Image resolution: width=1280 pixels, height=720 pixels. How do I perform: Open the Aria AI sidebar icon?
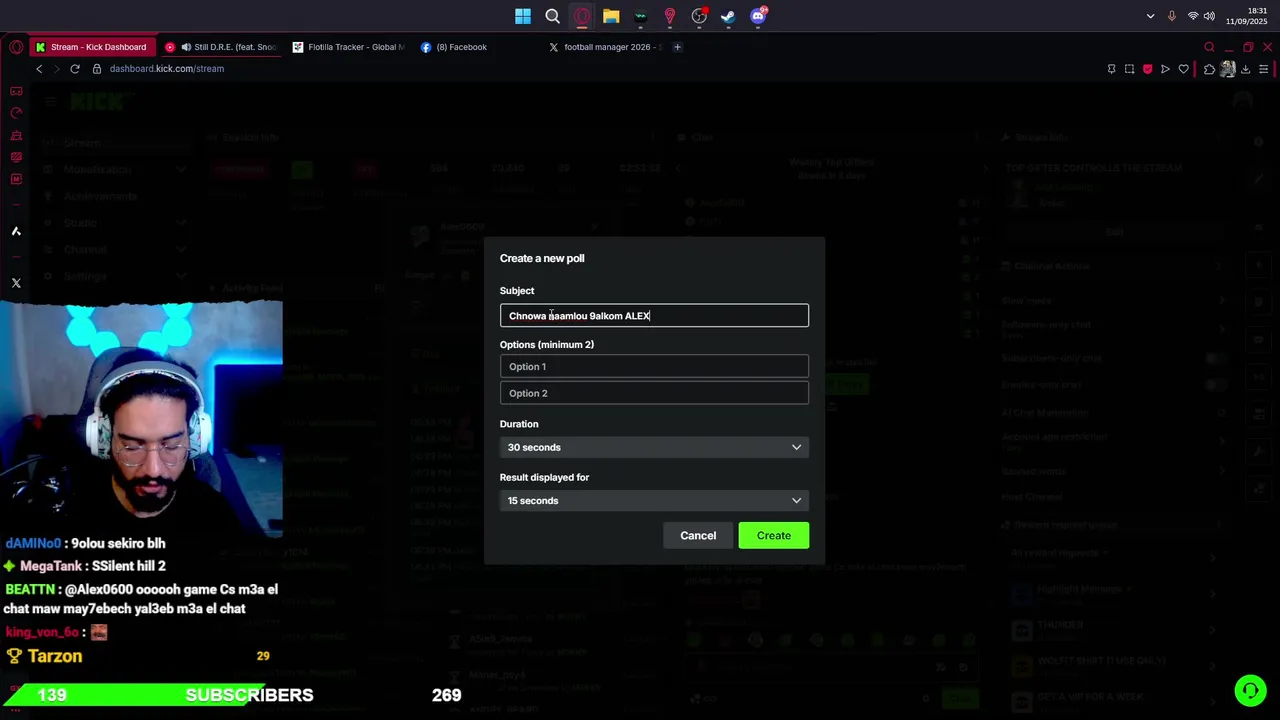[x=16, y=231]
